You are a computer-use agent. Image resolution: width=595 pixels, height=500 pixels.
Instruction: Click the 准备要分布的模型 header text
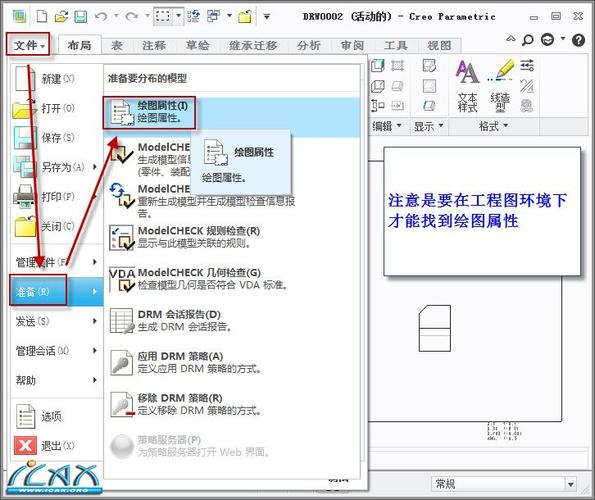click(147, 79)
